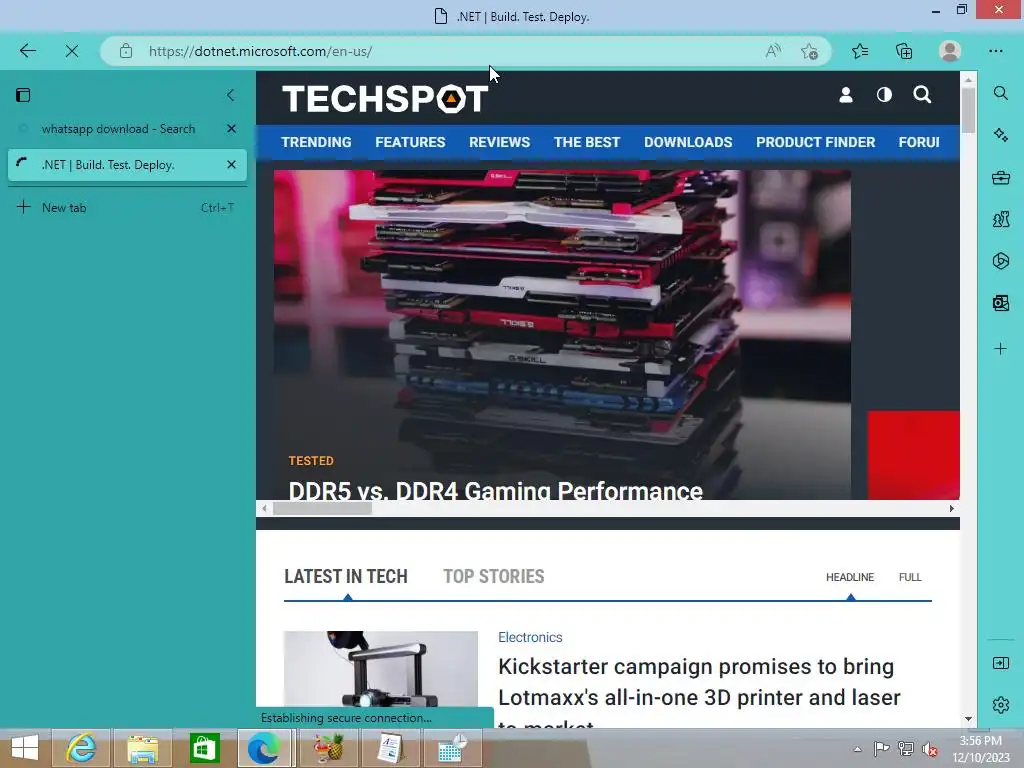Open the TRENDING menu
This screenshot has height=768, width=1024.
(316, 142)
